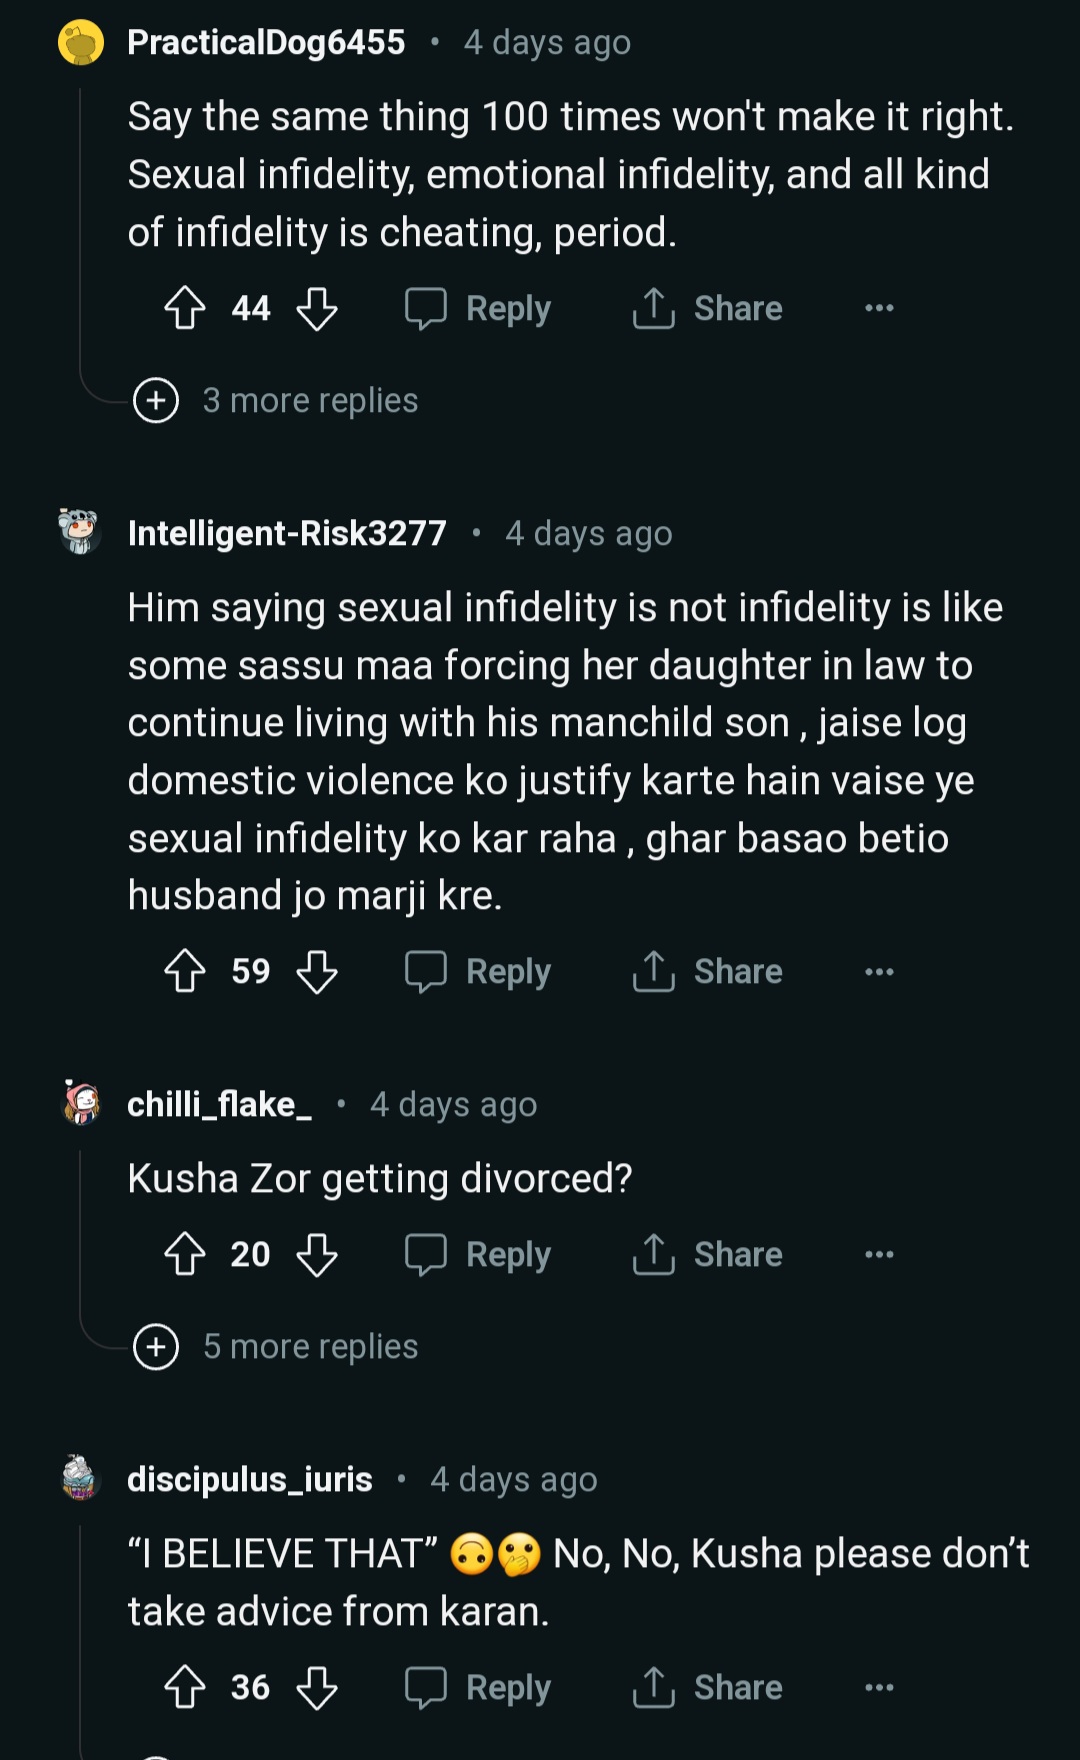Screen dimensions: 1080x1760
Task: Open the Intelligent-Risk3277 username link
Action: [287, 533]
